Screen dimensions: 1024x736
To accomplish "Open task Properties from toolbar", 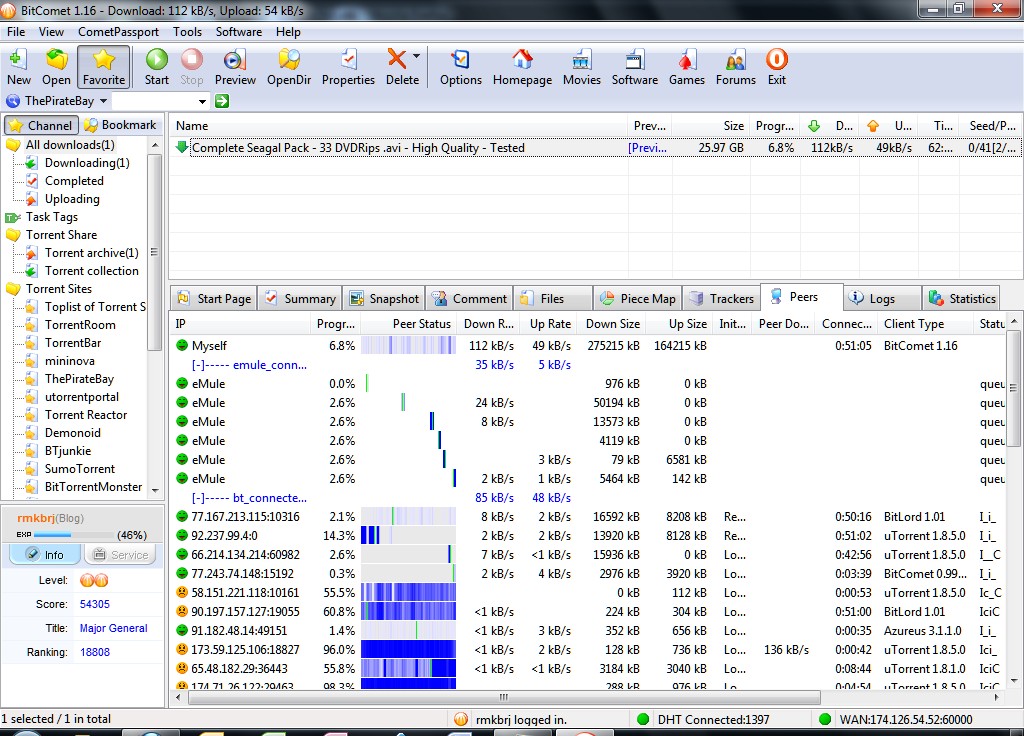I will tap(348, 67).
